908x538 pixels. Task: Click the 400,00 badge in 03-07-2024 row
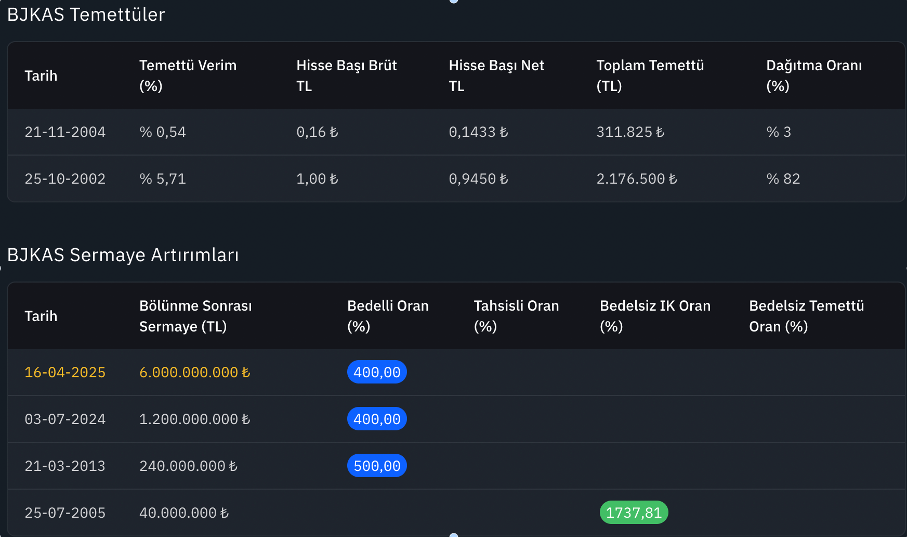(377, 419)
